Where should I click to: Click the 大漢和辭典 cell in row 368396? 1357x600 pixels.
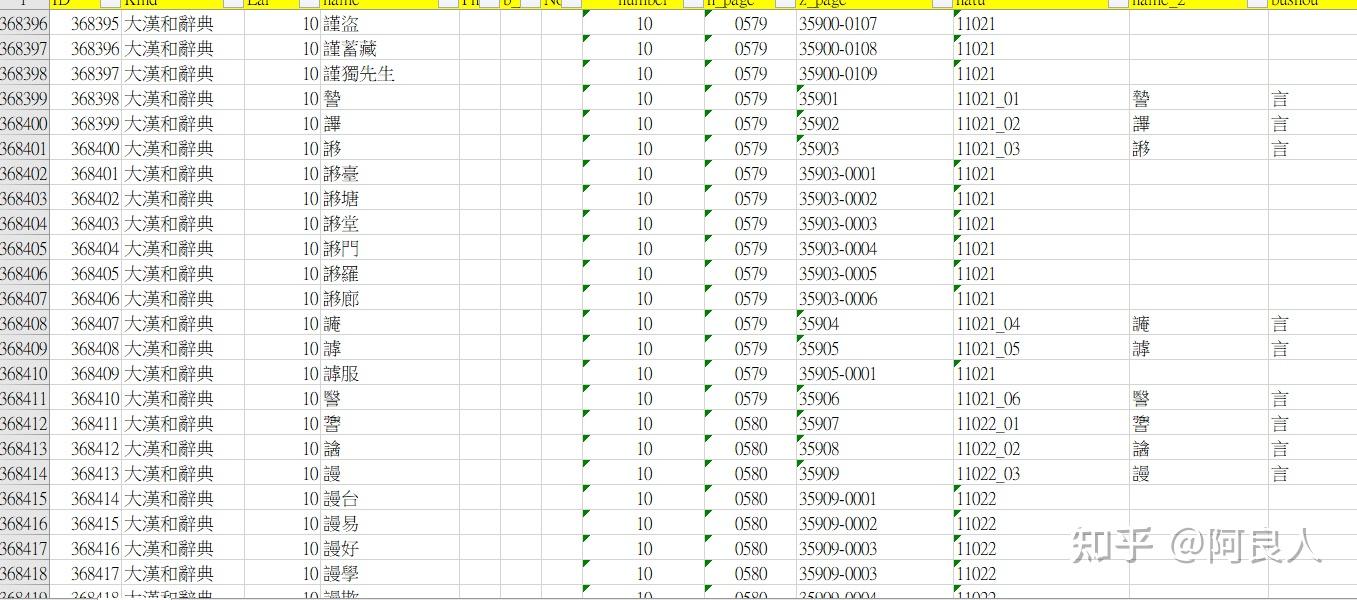tap(182, 24)
